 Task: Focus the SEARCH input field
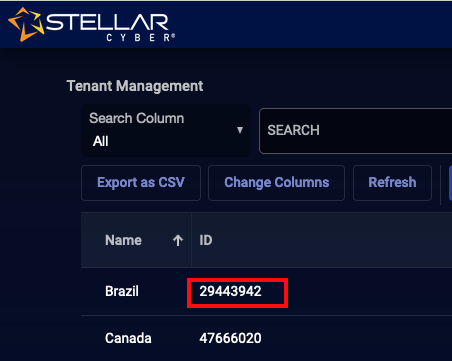pyautogui.click(x=355, y=131)
